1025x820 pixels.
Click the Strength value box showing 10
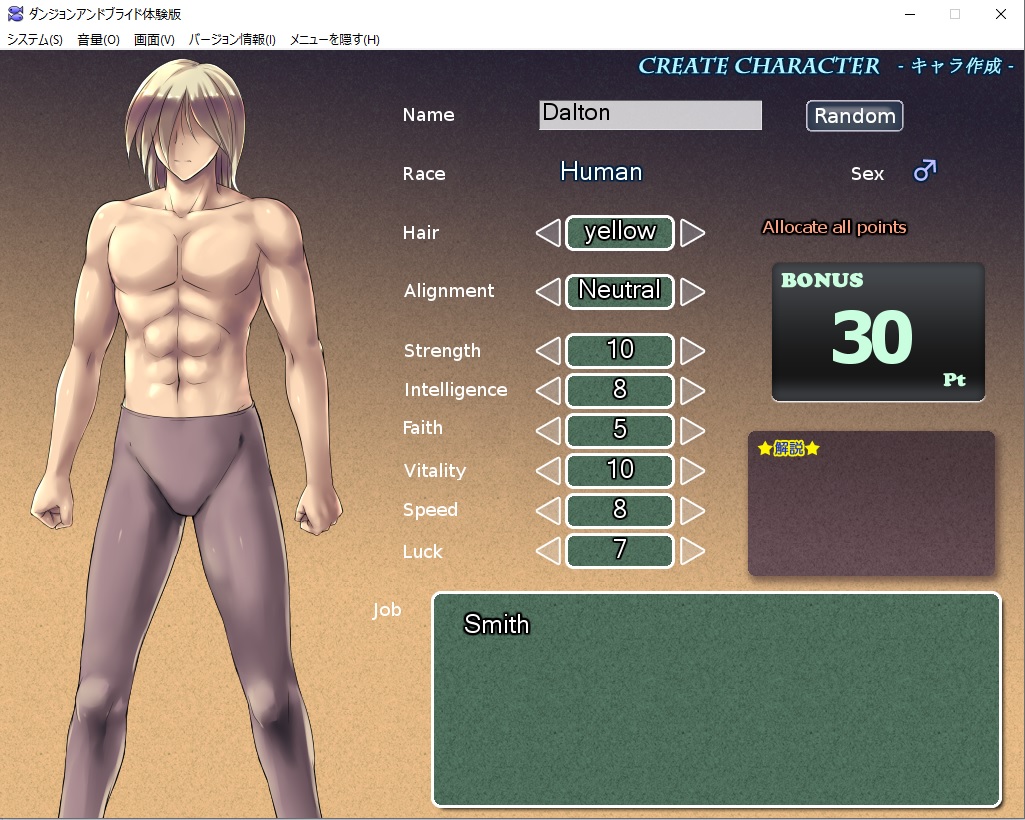(620, 351)
